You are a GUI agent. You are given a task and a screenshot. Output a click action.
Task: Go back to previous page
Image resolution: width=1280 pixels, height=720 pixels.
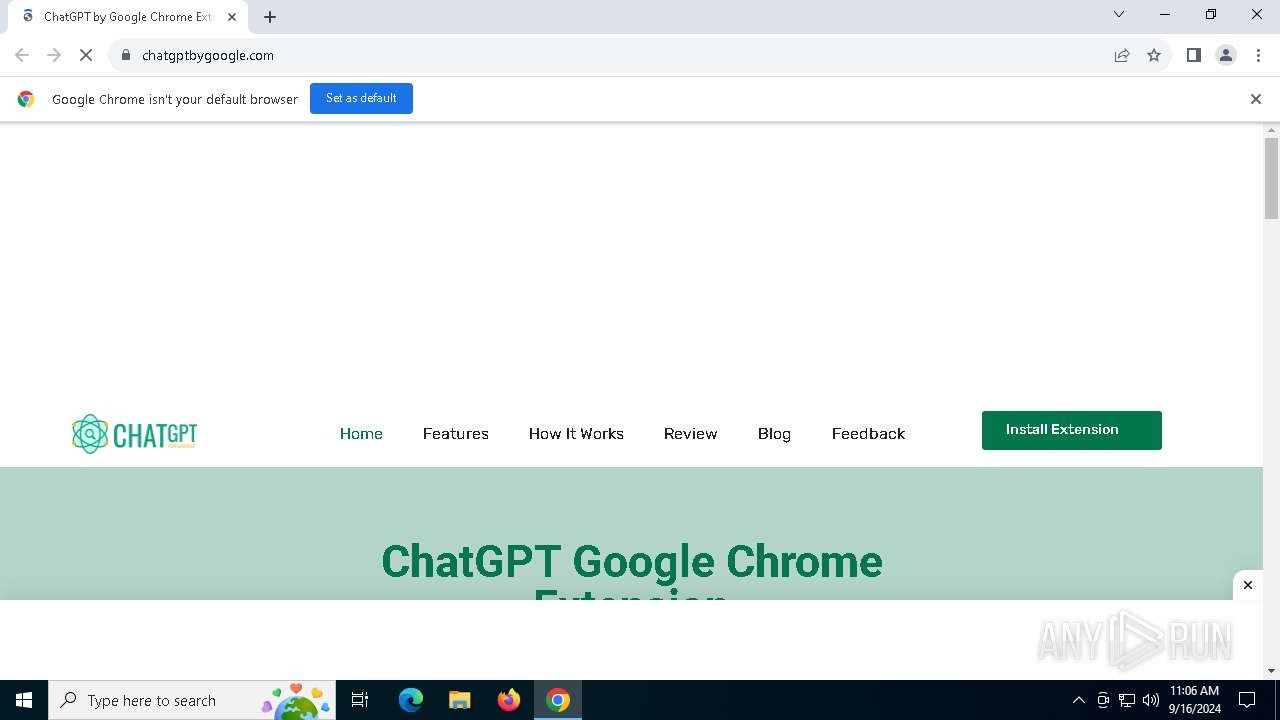(22, 55)
